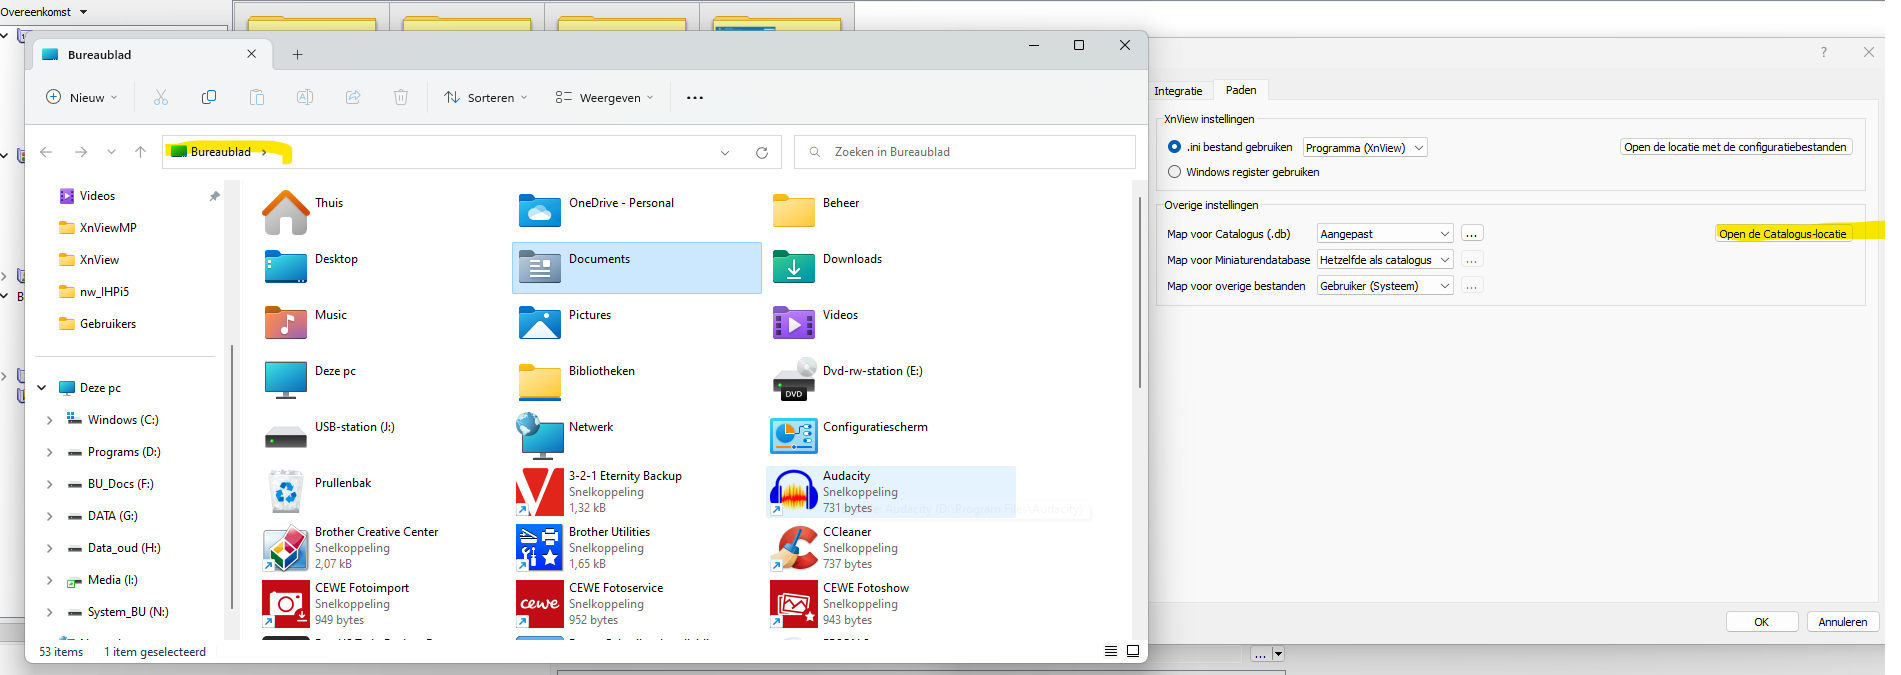The height and width of the screenshot is (675, 1901).
Task: Switch to large thumbnails view in status bar
Action: pyautogui.click(x=1133, y=651)
